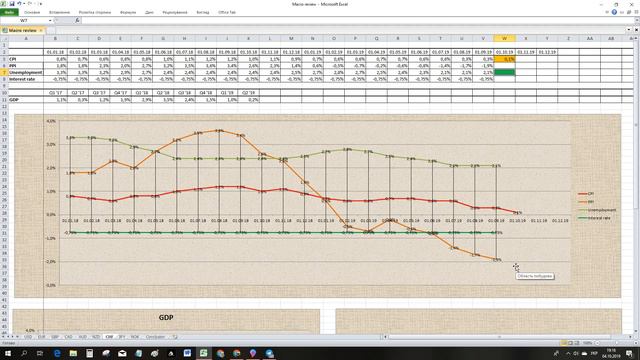Click the CPI legend entry in chart

[586, 193]
